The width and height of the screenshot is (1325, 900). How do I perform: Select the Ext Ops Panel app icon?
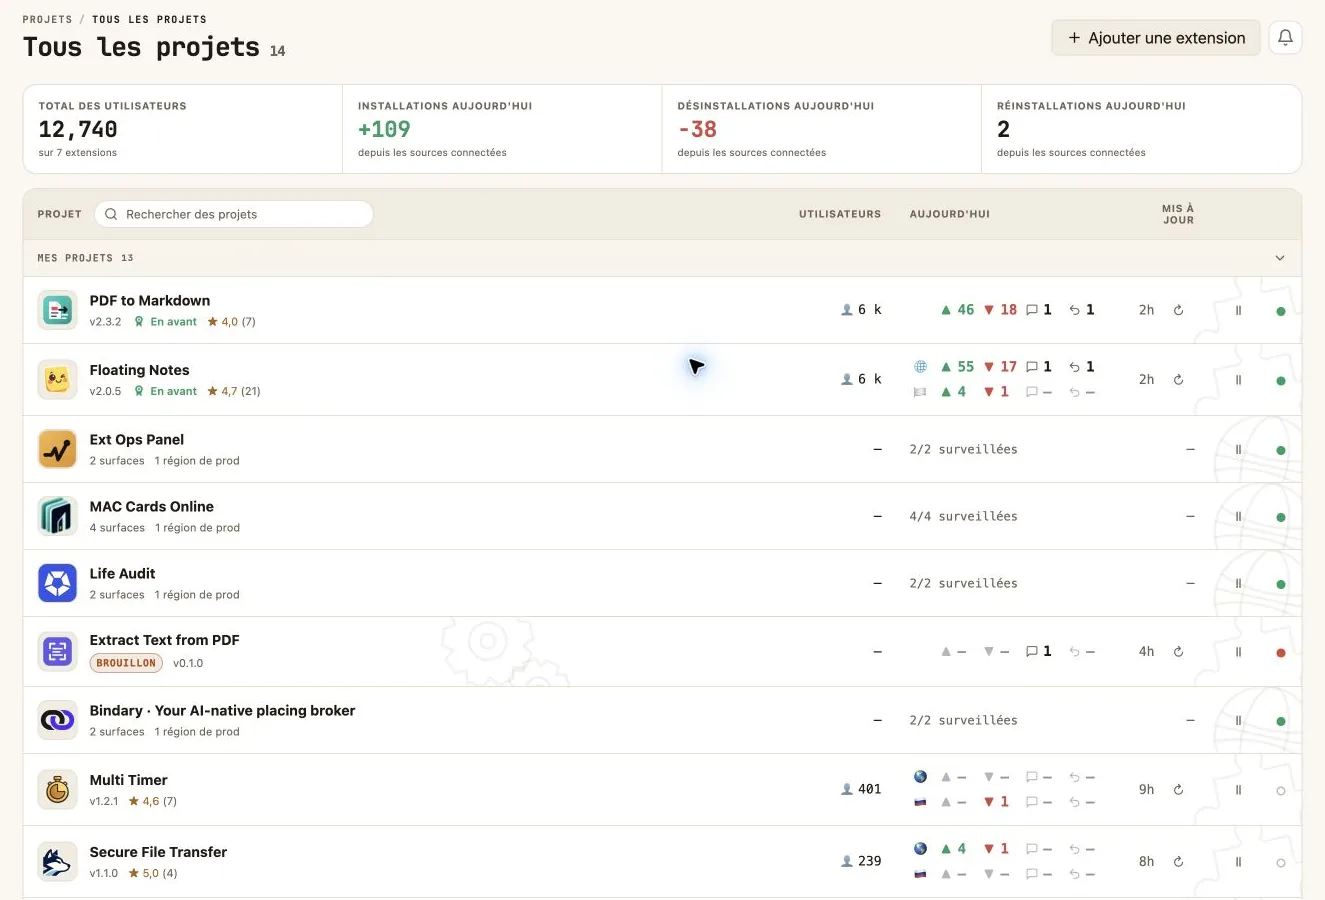[58, 449]
